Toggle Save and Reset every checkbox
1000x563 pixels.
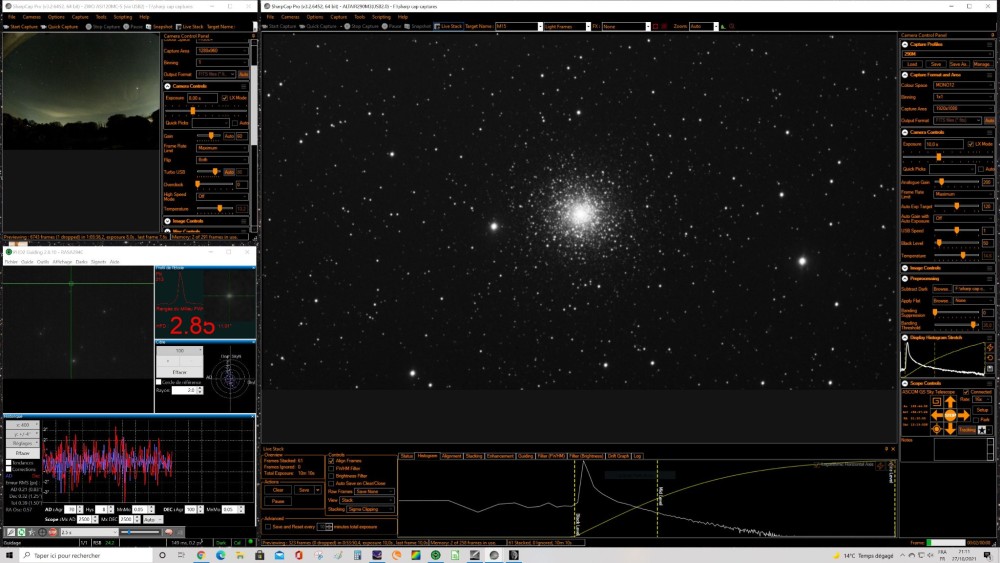tap(268, 527)
